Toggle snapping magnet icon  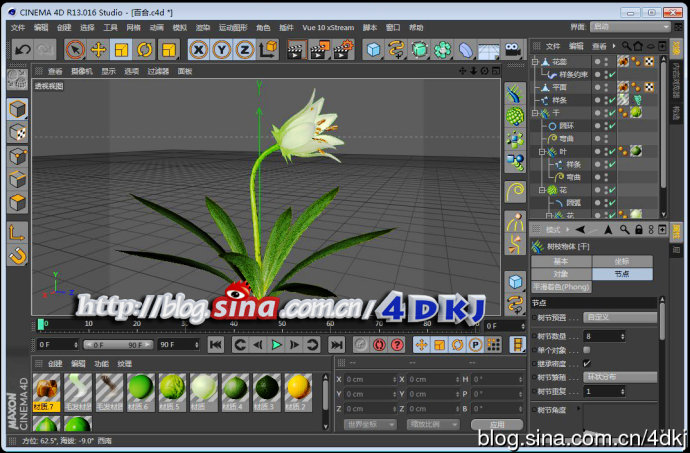18,256
